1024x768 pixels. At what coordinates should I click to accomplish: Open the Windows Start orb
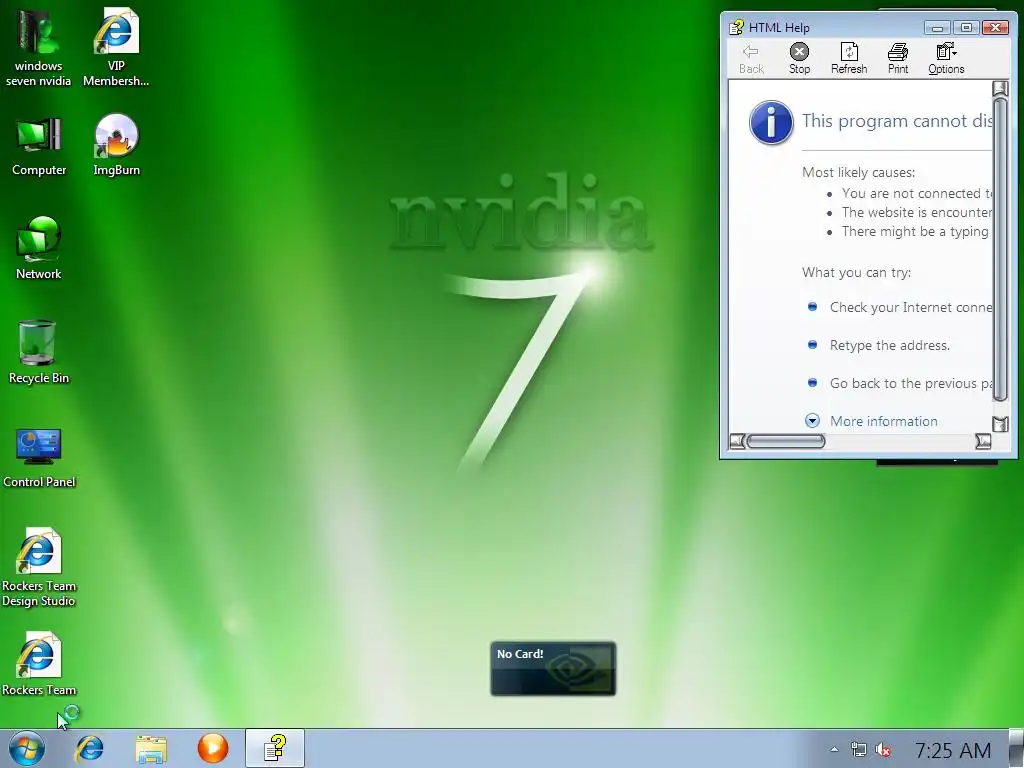[x=27, y=748]
